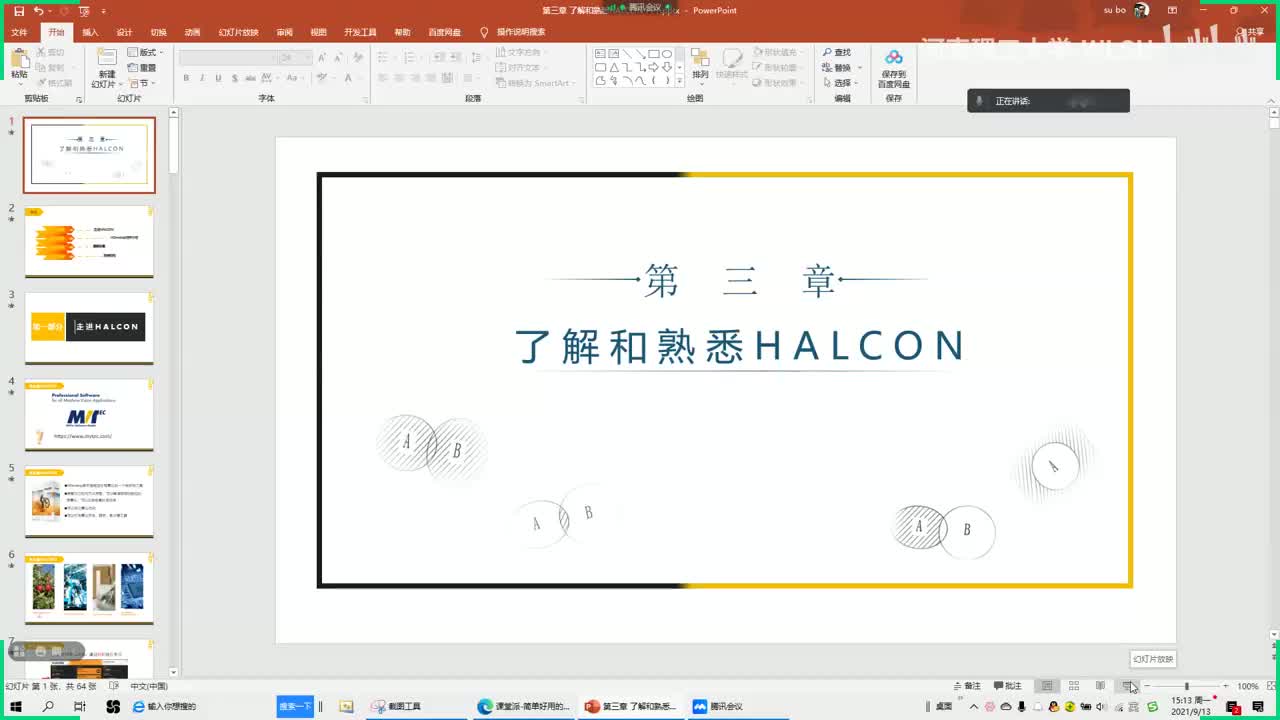Open the 版式 layout dropdown
The image size is (1280, 720).
click(146, 52)
